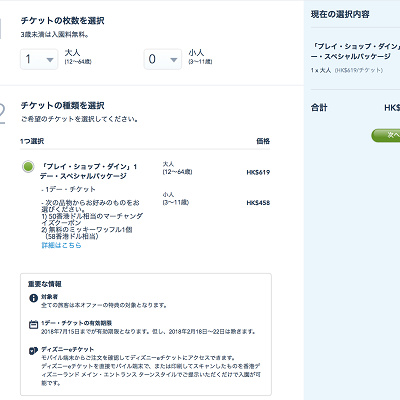Click the child price HK$458
Screen dimensions: 400x400
coord(258,203)
